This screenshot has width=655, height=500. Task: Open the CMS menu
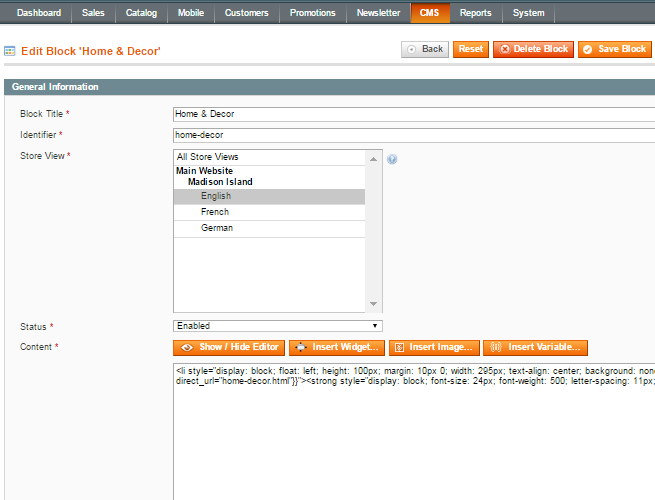point(429,13)
